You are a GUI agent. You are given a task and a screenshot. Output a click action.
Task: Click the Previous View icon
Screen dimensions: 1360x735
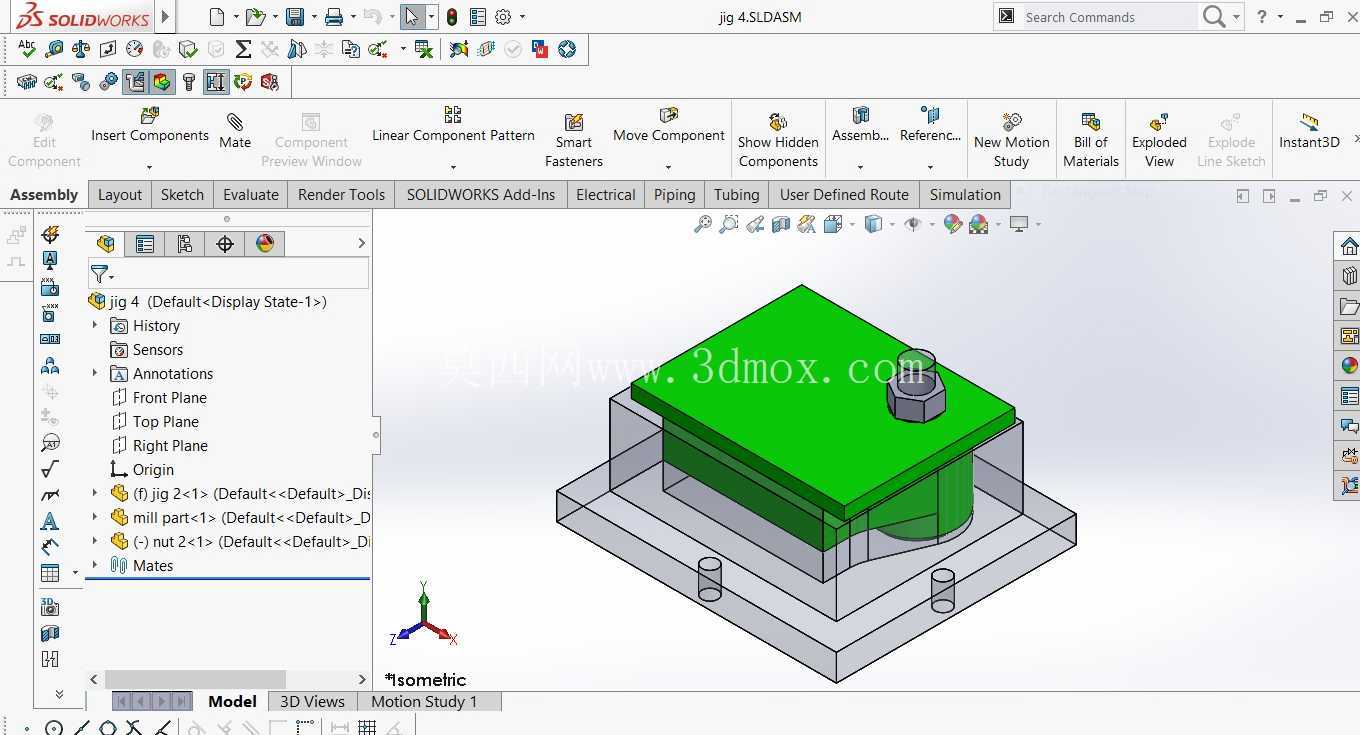[755, 224]
